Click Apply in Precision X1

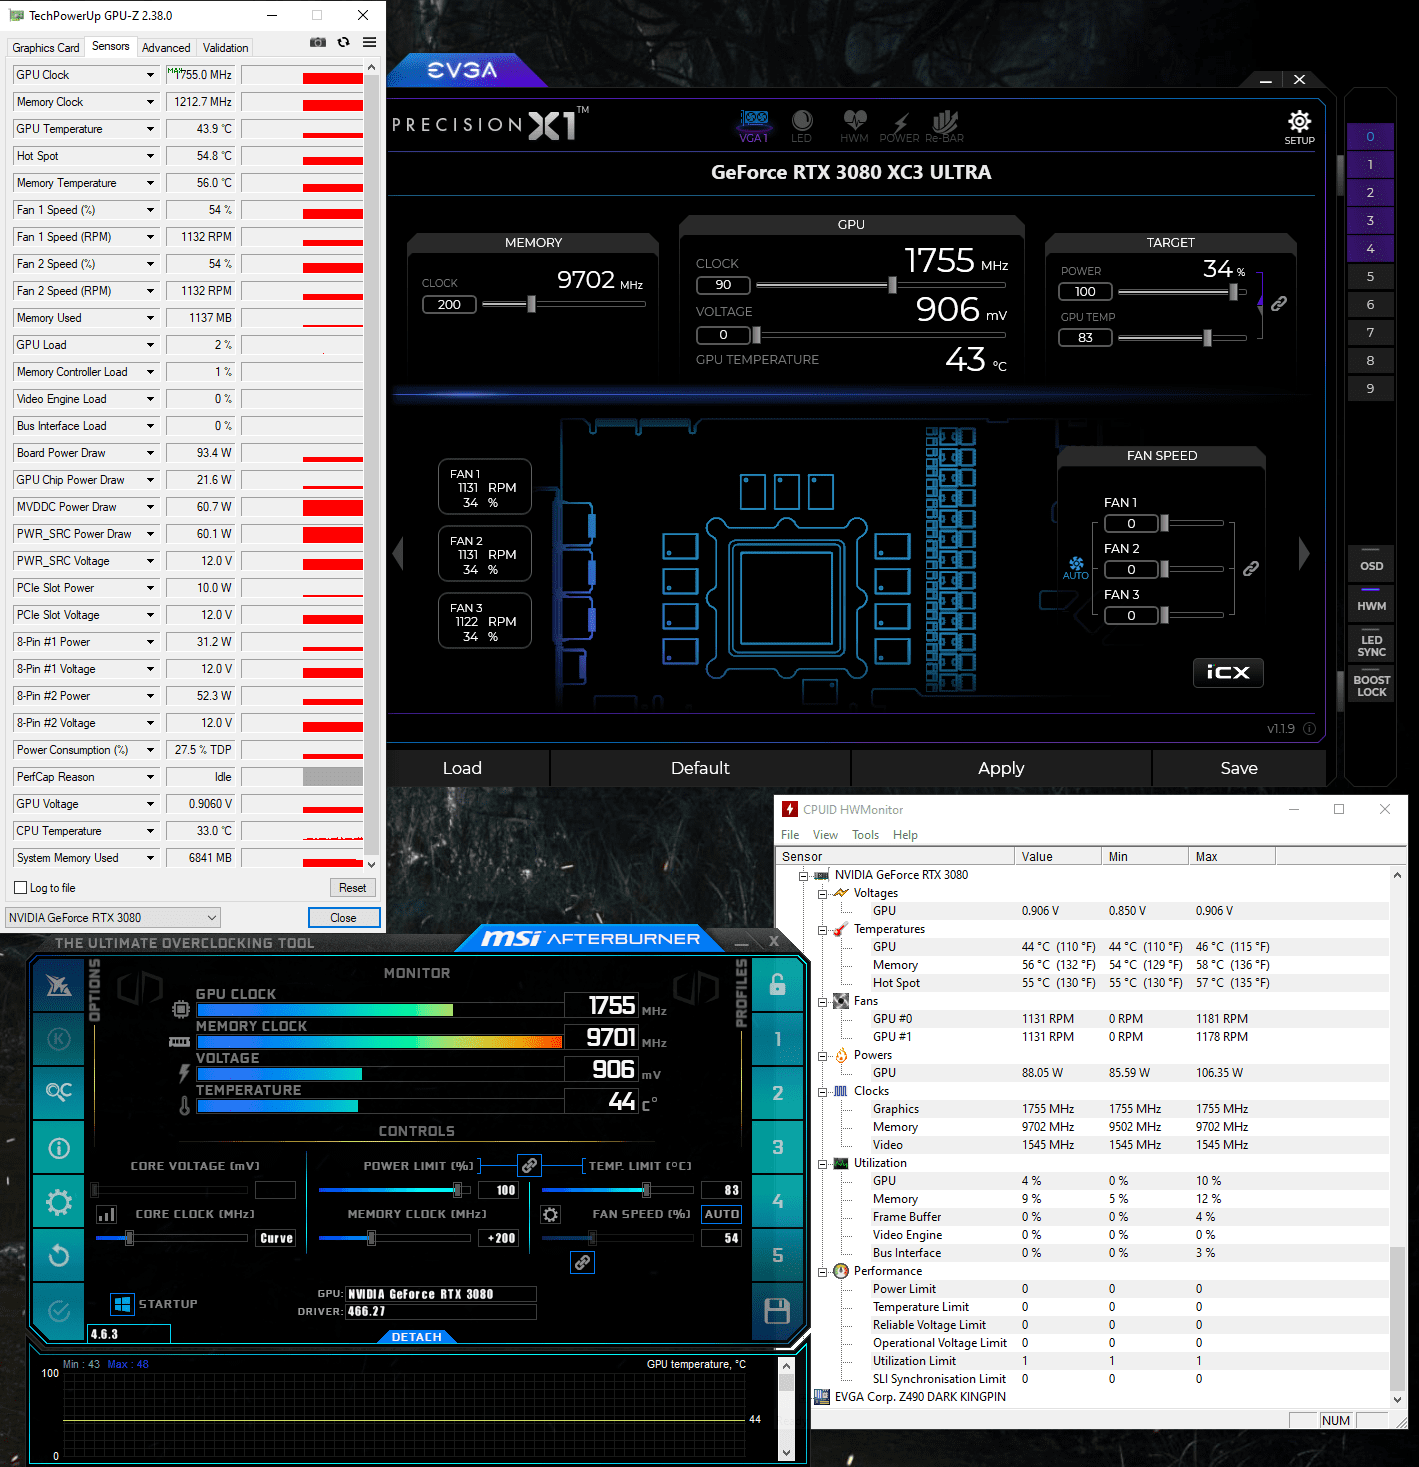click(x=1001, y=768)
